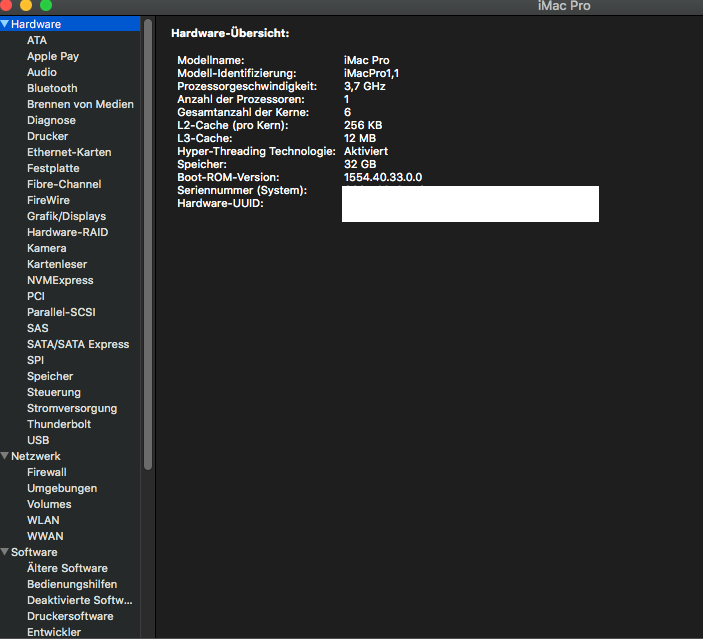The image size is (703, 639).
Task: Select Ethernet-Karten in the list
Action: (69, 152)
